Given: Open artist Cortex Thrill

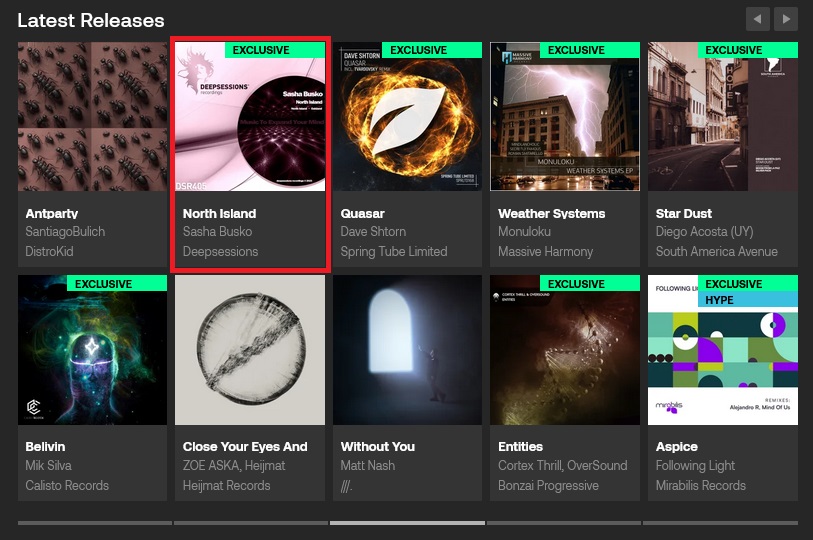Looking at the screenshot, I should click(530, 465).
